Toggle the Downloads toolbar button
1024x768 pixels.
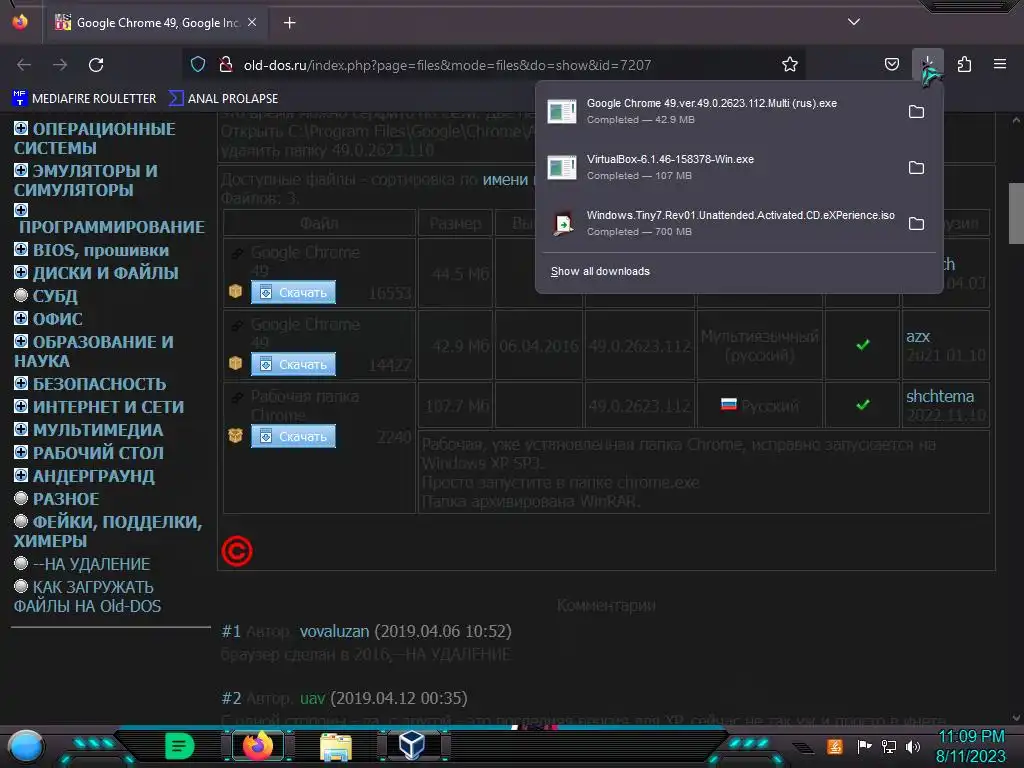(928, 65)
